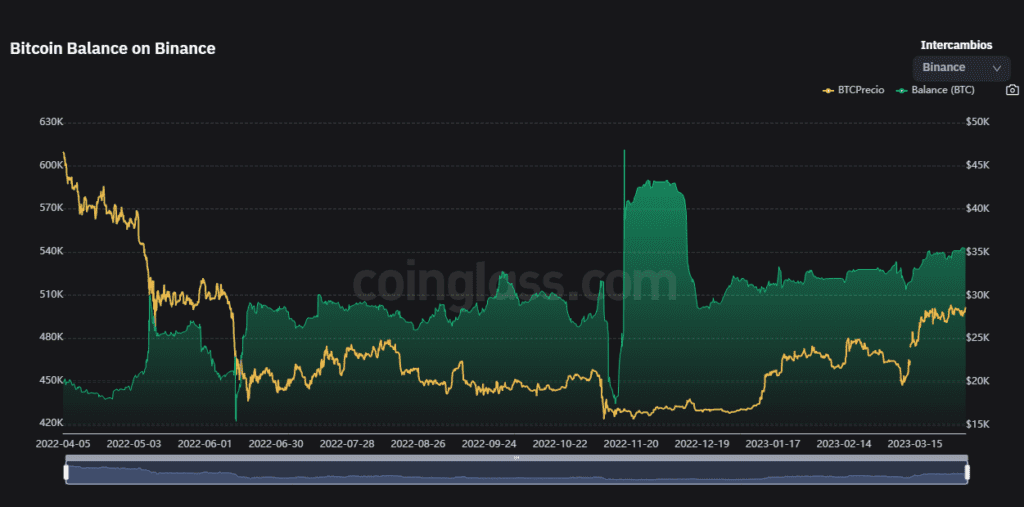Image resolution: width=1024 pixels, height=507 pixels.
Task: Click the 2022-06-30 date label
Action: tap(276, 444)
